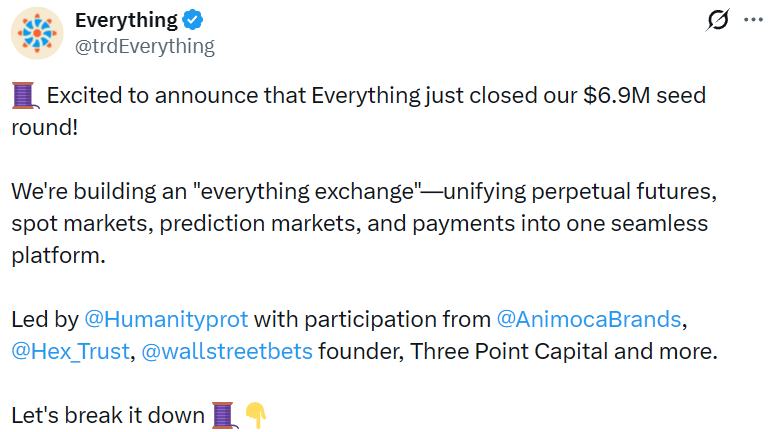Image resolution: width=770 pixels, height=432 pixels.
Task: Open the @trdEverything handle link
Action: pos(144,45)
